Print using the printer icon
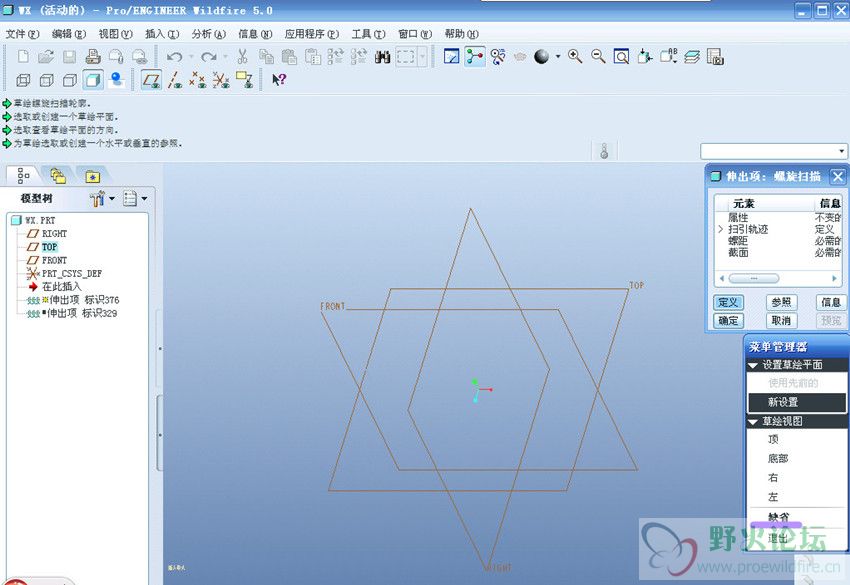The height and width of the screenshot is (585, 850). pyautogui.click(x=93, y=56)
